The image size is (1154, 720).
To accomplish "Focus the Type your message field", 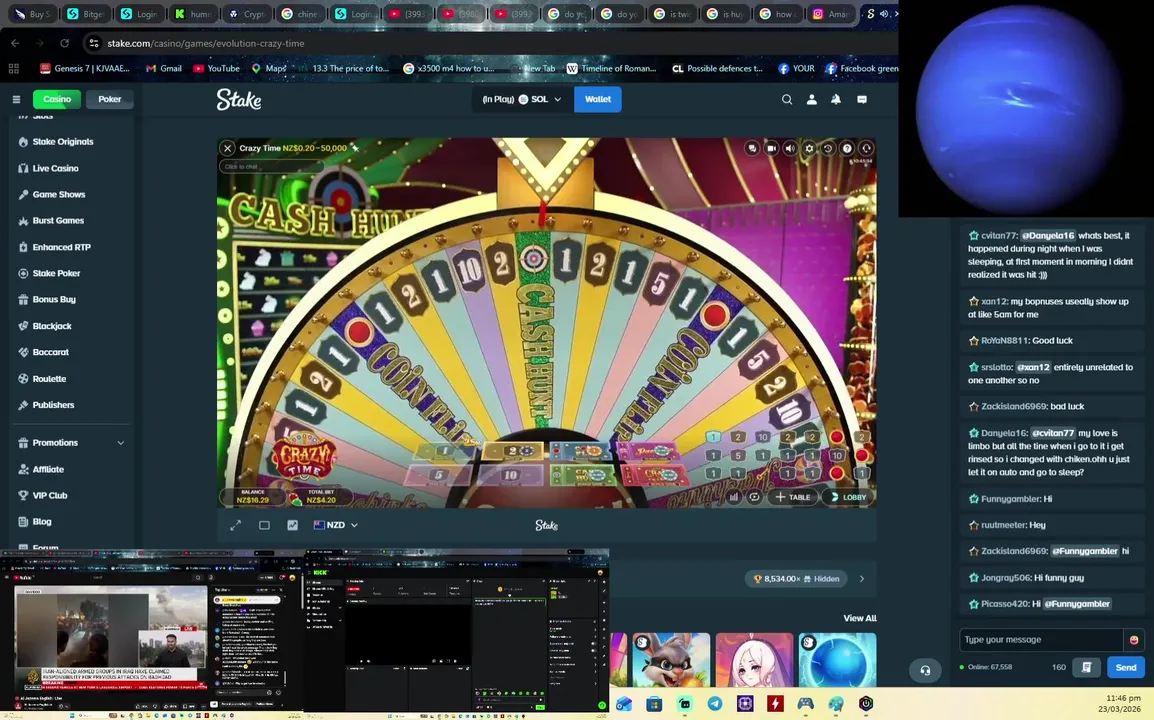I will coord(1041,640).
